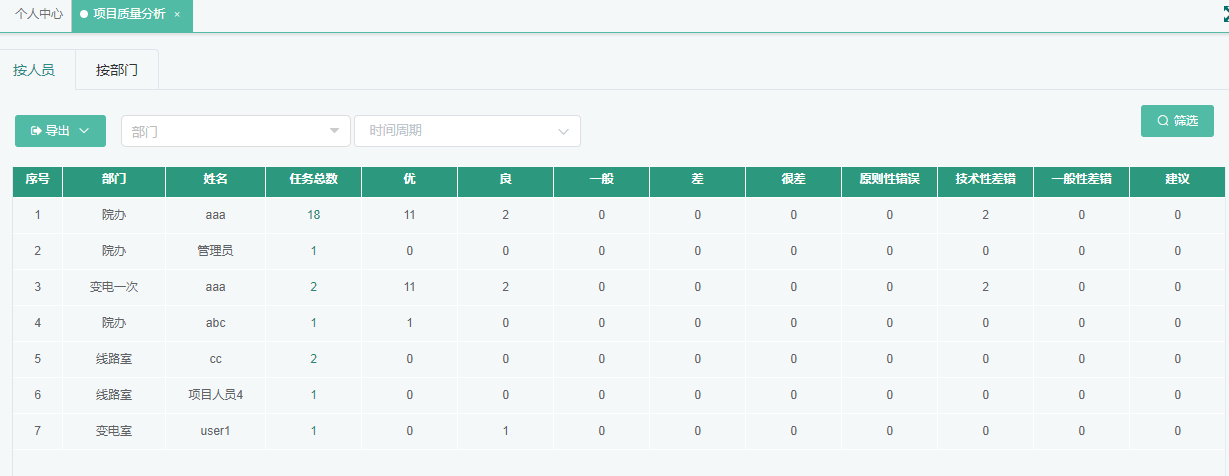Screen dimensions: 1229x476
Task: Click the magnifier icon on 筛选 button
Action: click(x=1162, y=121)
